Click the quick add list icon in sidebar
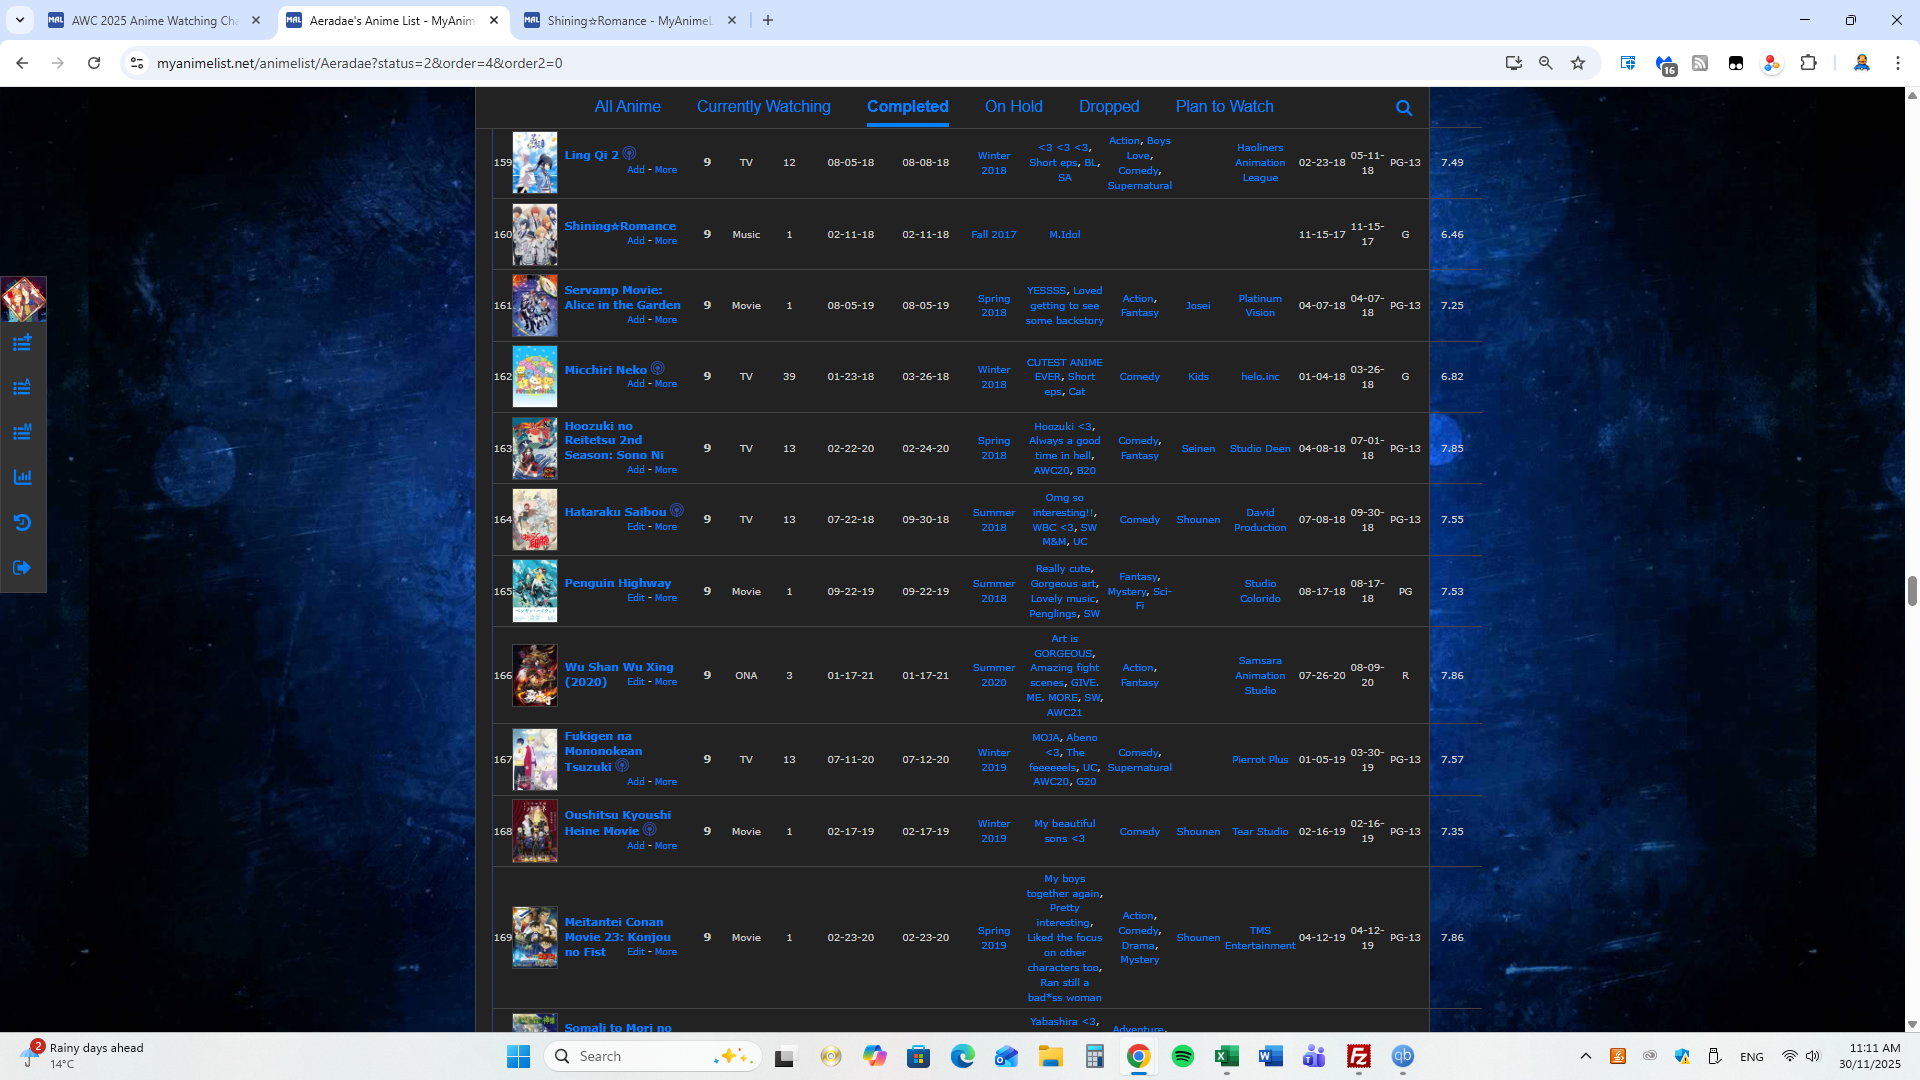The height and width of the screenshot is (1080, 1920). 22,343
